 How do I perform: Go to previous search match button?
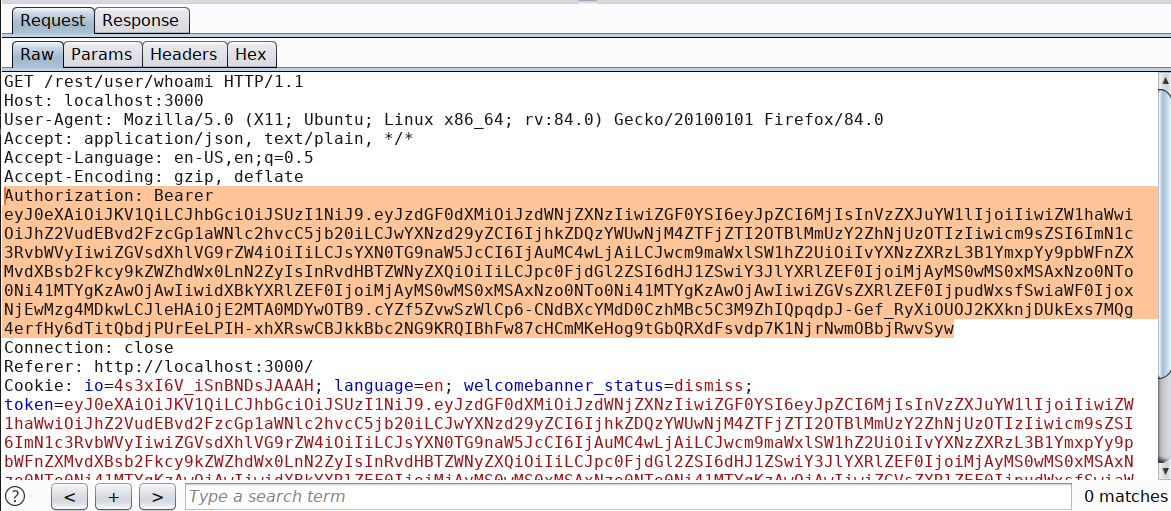click(69, 497)
